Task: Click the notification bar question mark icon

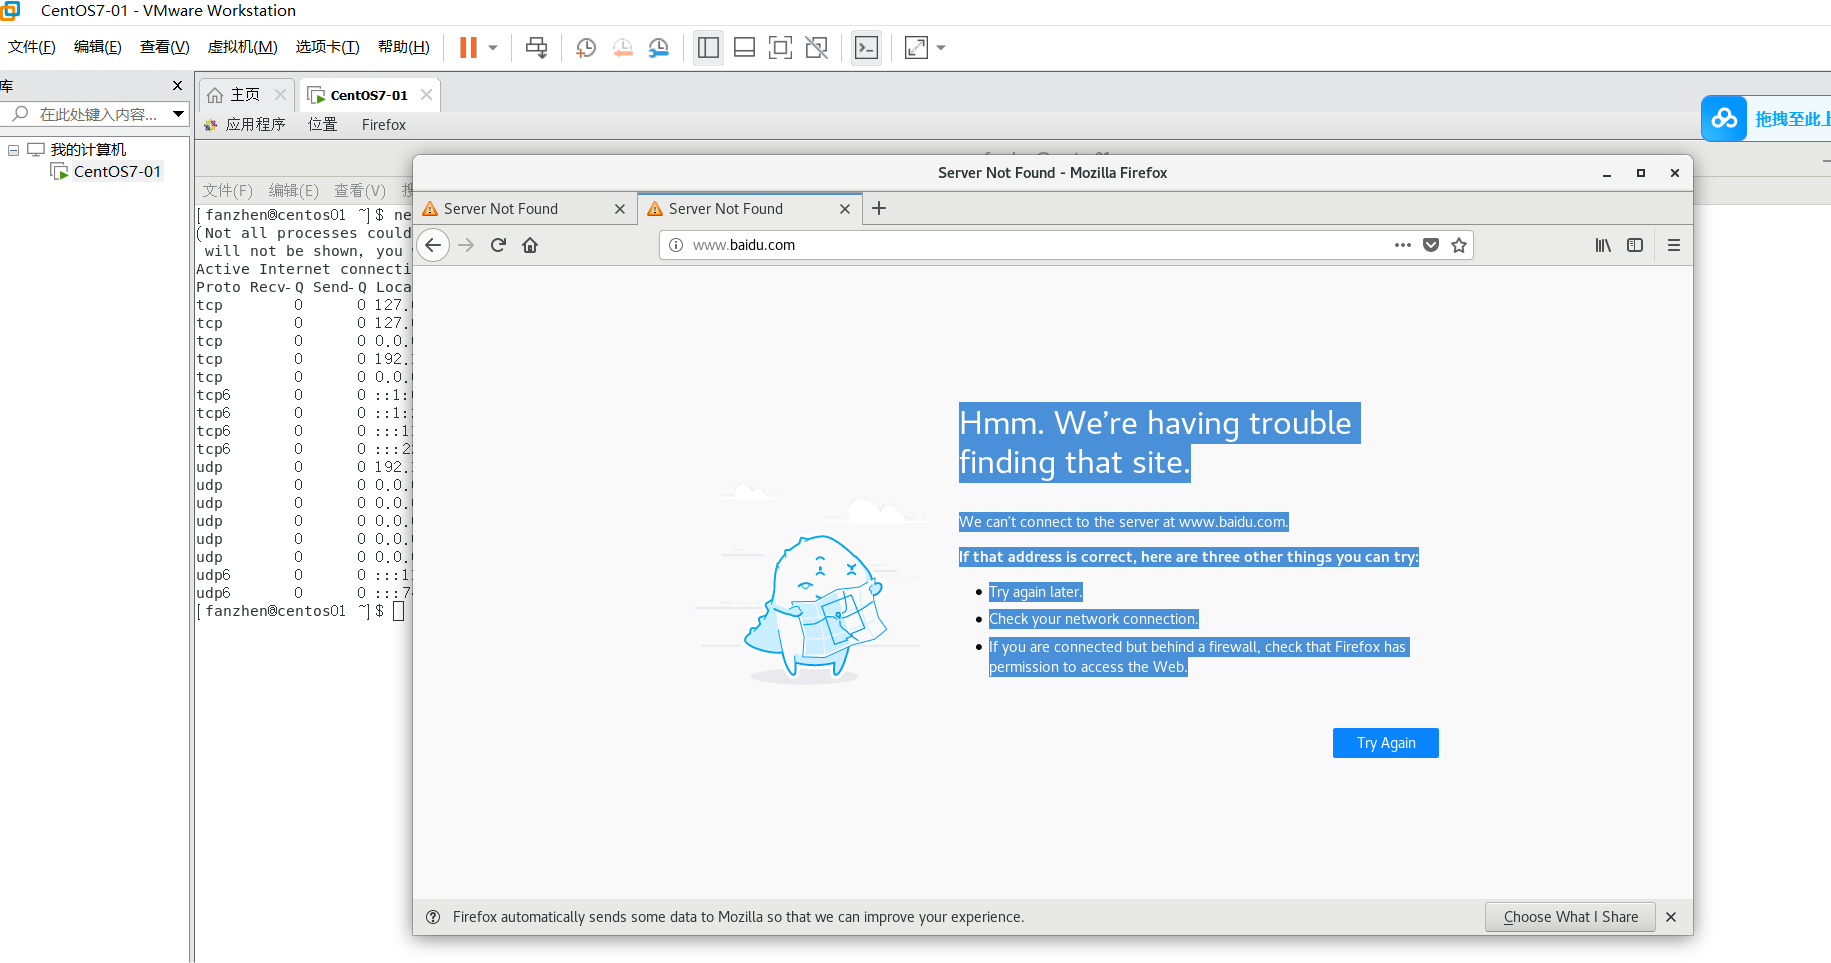Action: point(433,917)
